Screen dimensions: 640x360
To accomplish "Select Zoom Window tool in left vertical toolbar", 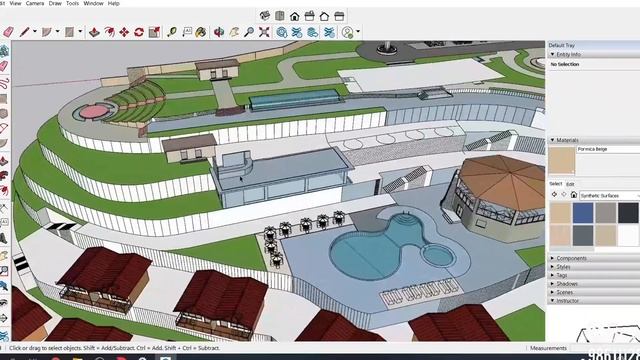I will (4, 271).
